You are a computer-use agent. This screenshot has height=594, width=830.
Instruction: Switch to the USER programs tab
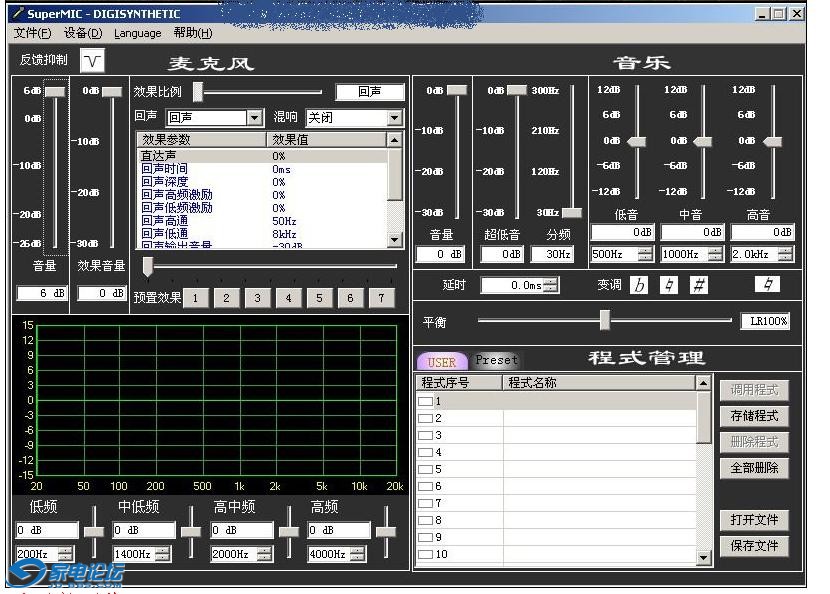tap(442, 362)
